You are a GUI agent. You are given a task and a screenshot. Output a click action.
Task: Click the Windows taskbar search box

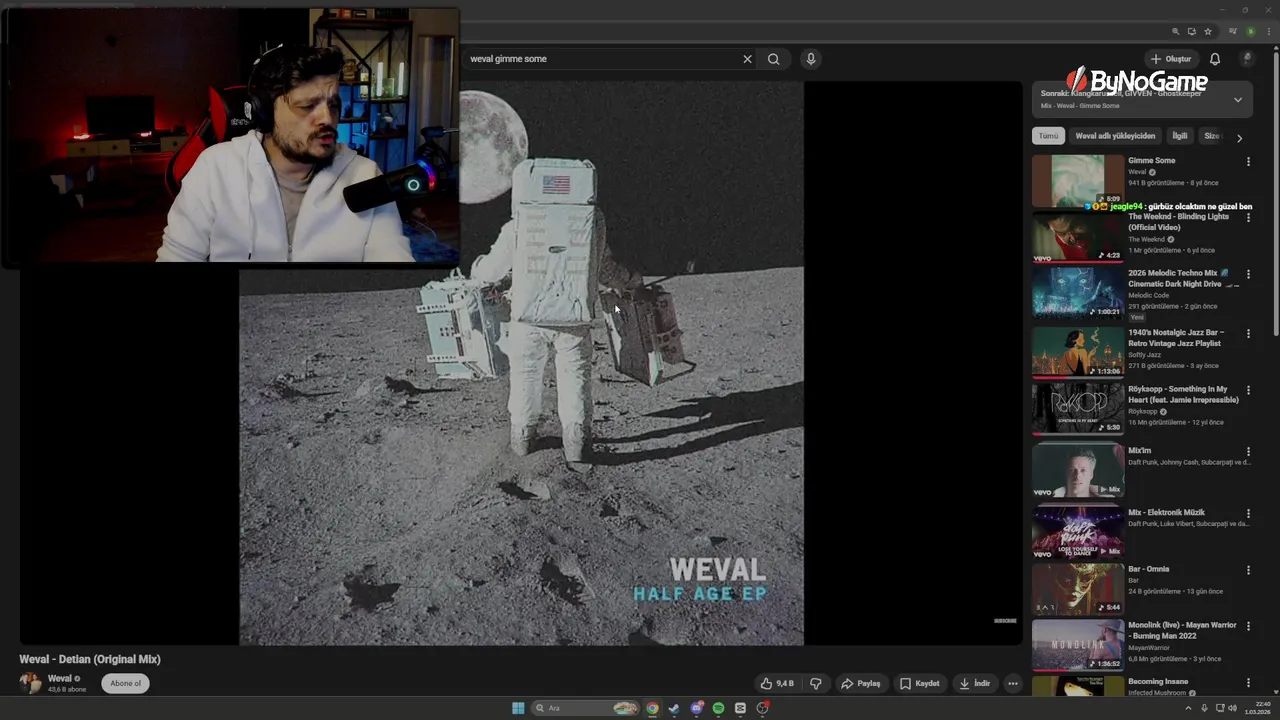[585, 708]
